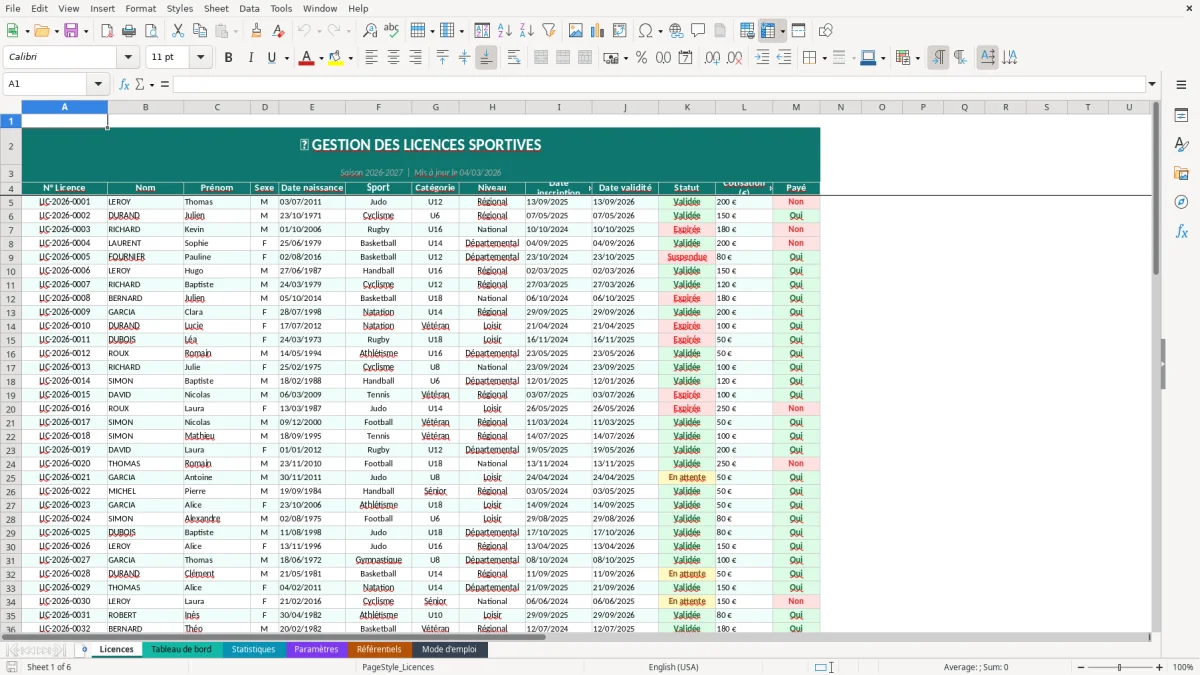Expand font color dropdown arrow
Viewport: 1200px width, 675px height.
pos(319,58)
